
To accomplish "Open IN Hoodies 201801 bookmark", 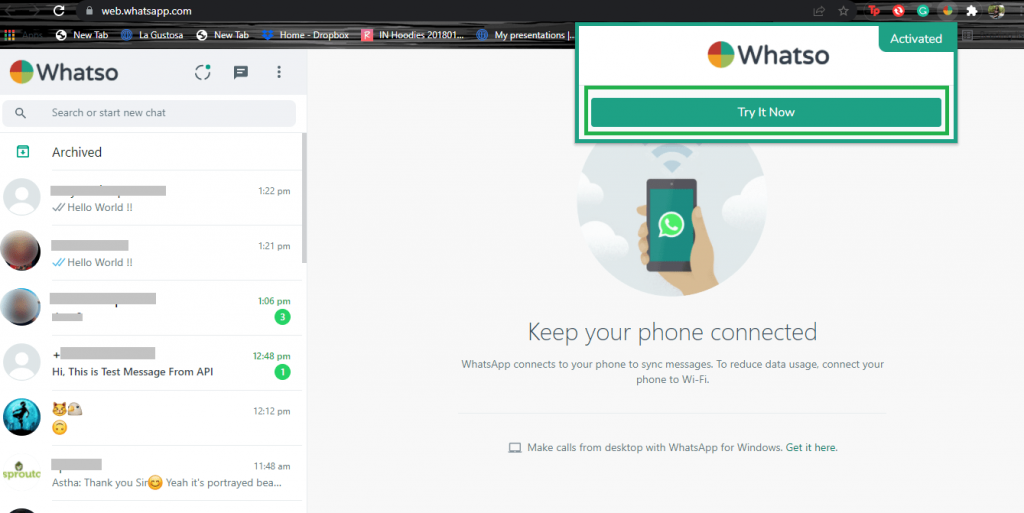I will pyautogui.click(x=413, y=35).
